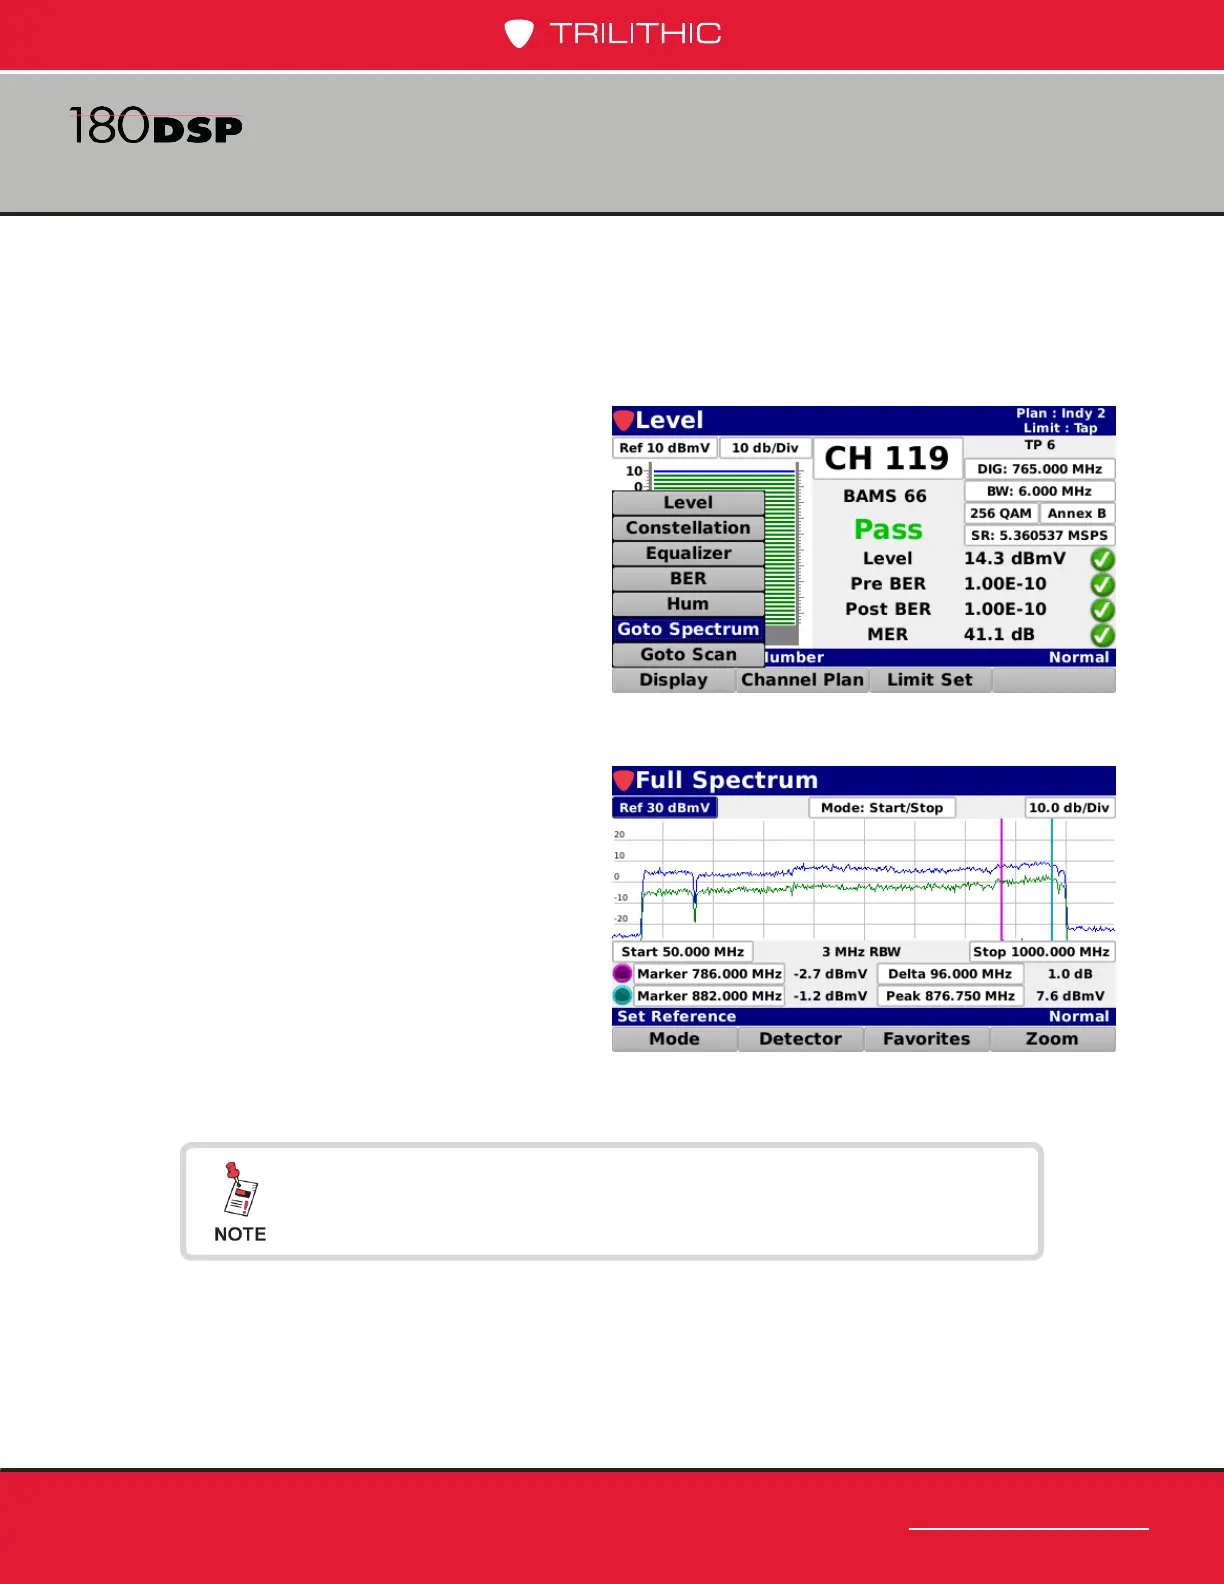
Task: Select the Stop 1000.000 MHz field
Action: [x=1041, y=952]
